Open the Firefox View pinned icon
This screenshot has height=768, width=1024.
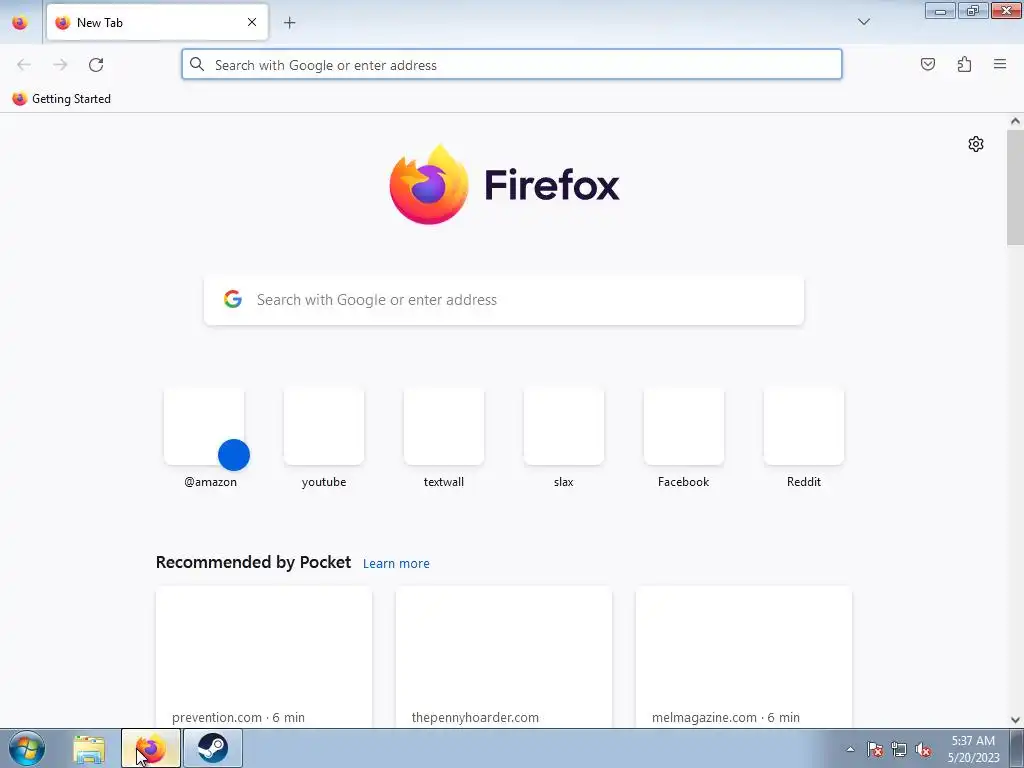tap(20, 22)
